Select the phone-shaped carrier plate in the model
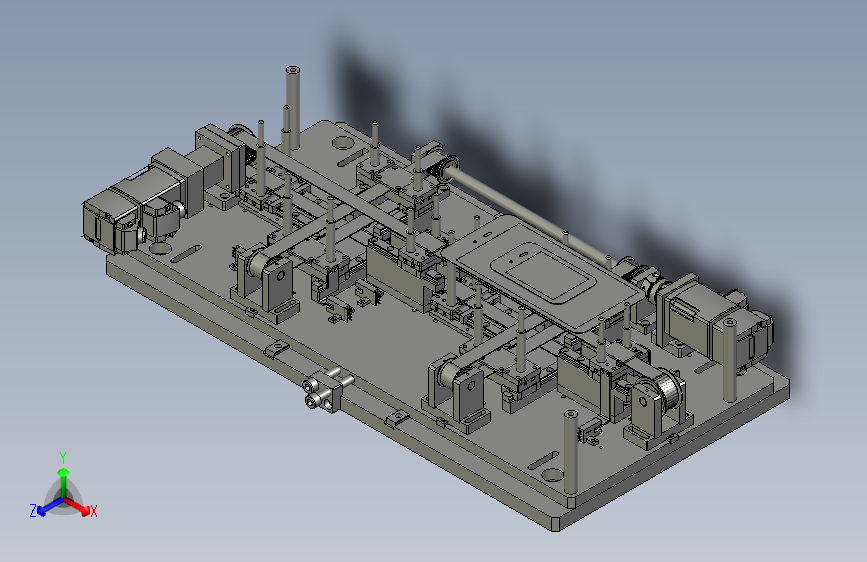Screen dimensions: 867x562 click(x=544, y=273)
